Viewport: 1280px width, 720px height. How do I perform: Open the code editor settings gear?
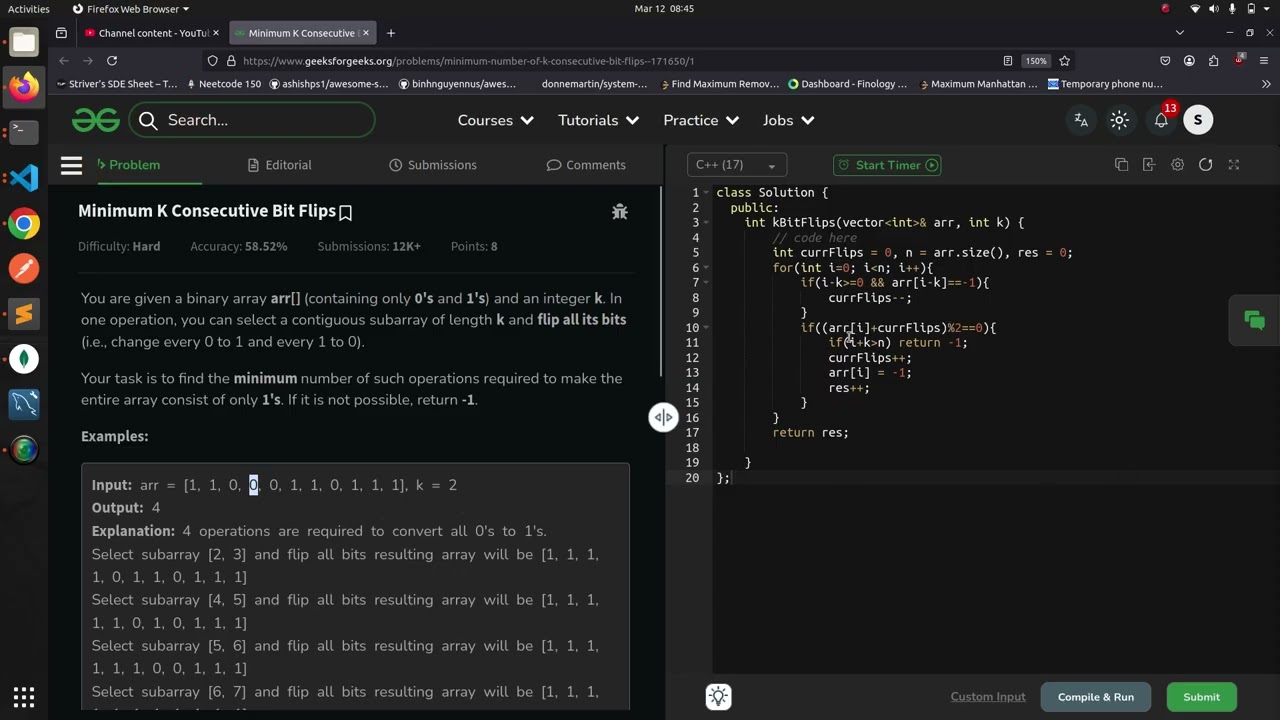(x=1177, y=165)
